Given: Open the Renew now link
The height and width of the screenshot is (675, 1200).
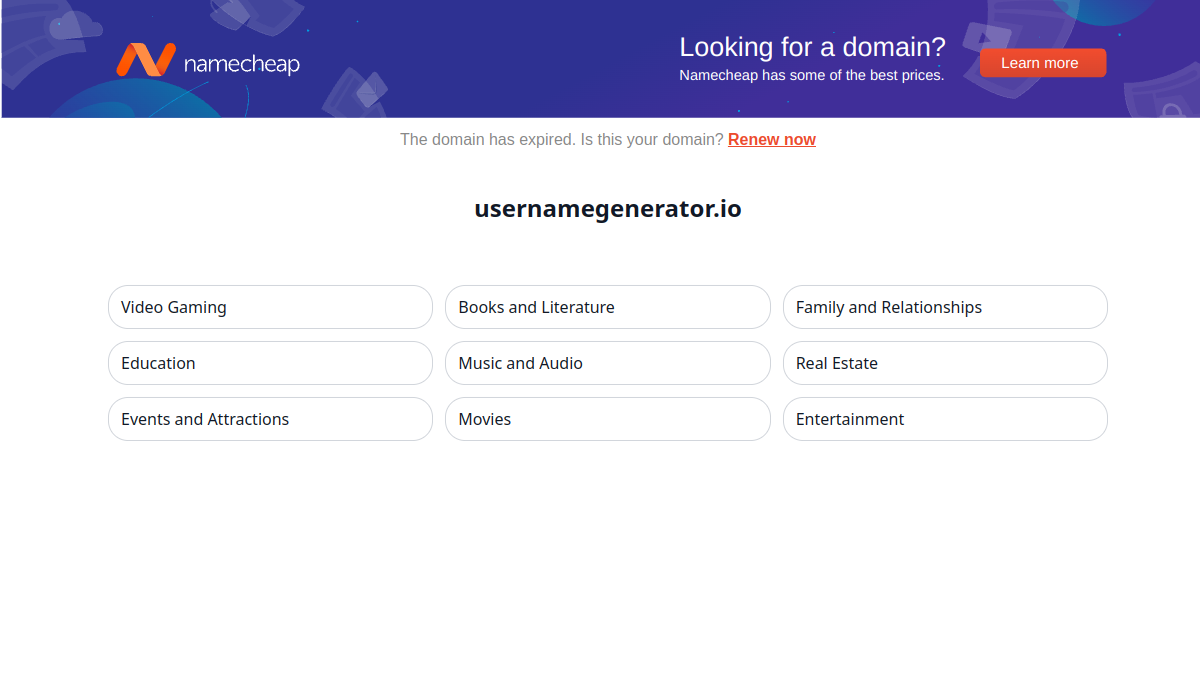Looking at the screenshot, I should [x=772, y=140].
